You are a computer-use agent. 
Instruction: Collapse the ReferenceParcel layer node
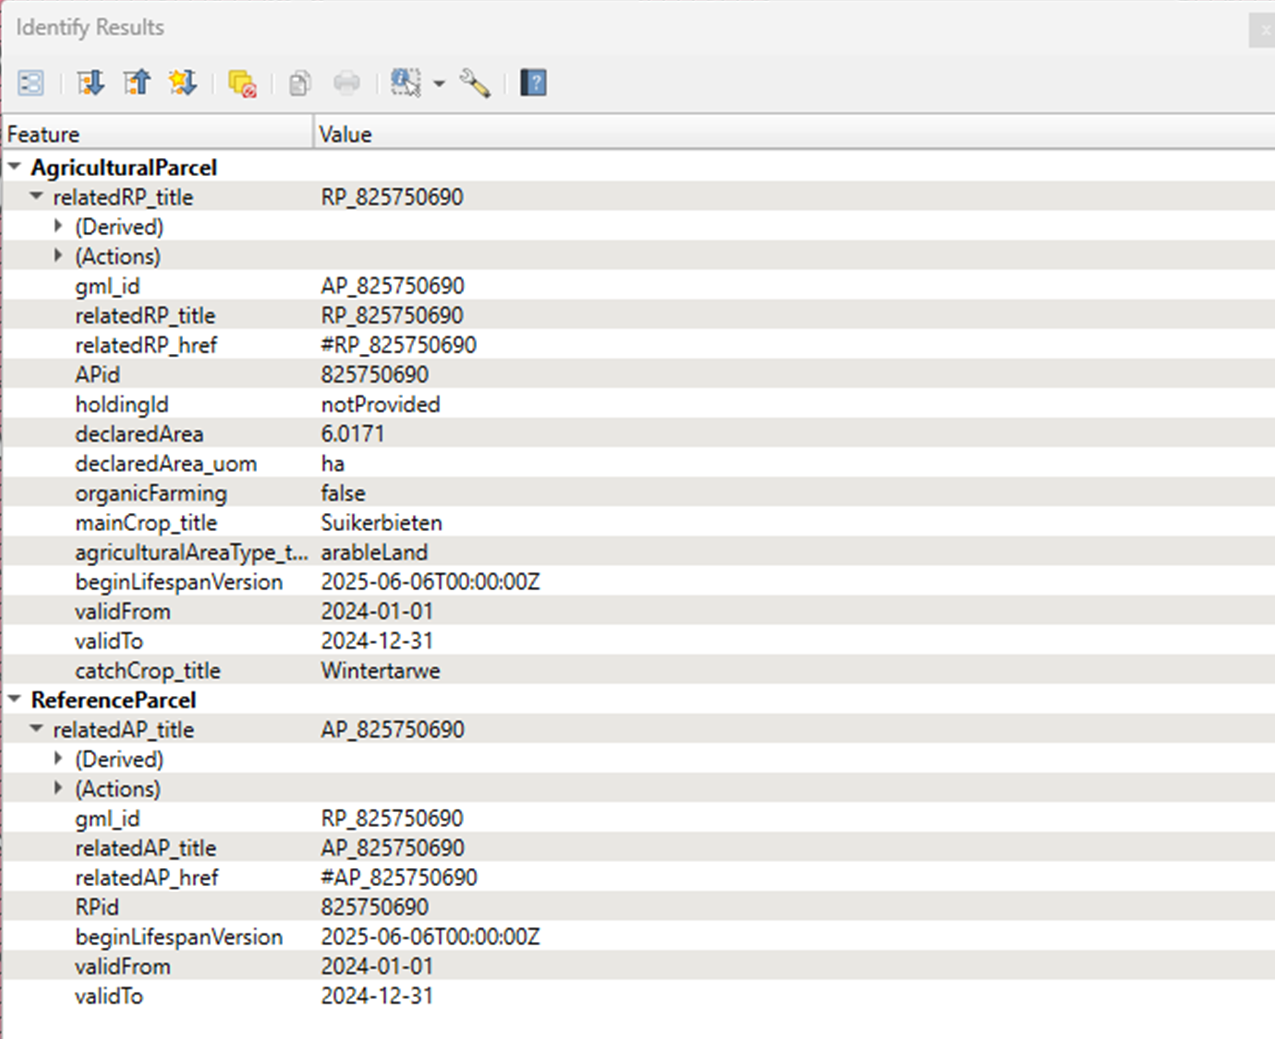(15, 699)
